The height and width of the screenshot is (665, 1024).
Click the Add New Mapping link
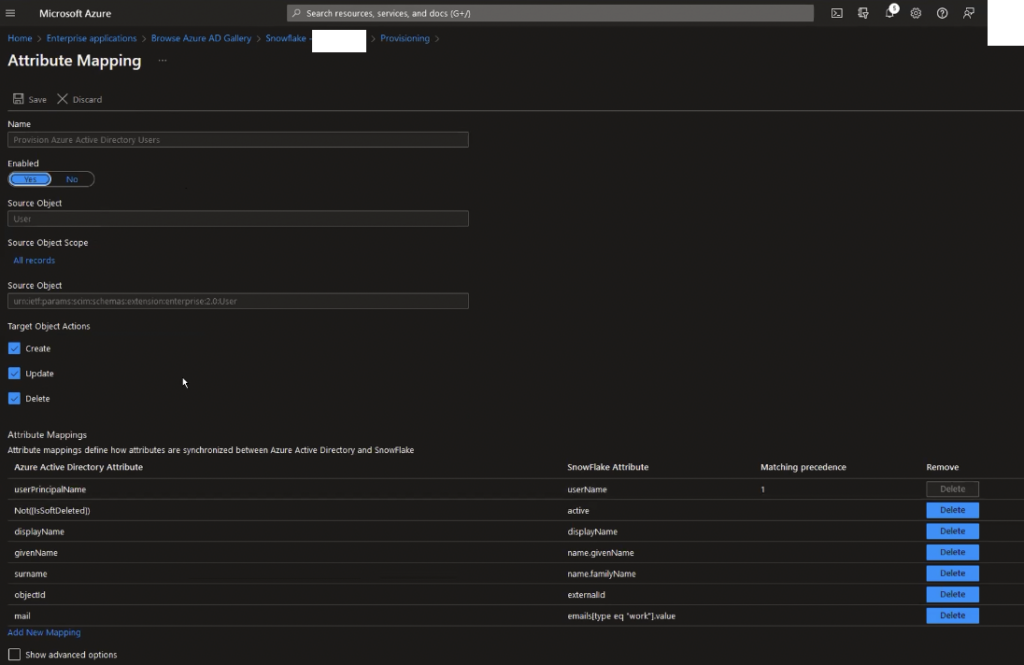pos(44,632)
